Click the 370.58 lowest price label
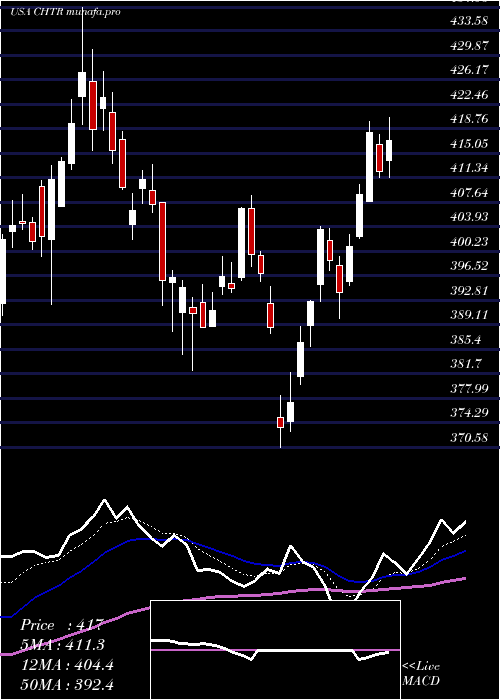500x700 pixels. click(x=468, y=438)
